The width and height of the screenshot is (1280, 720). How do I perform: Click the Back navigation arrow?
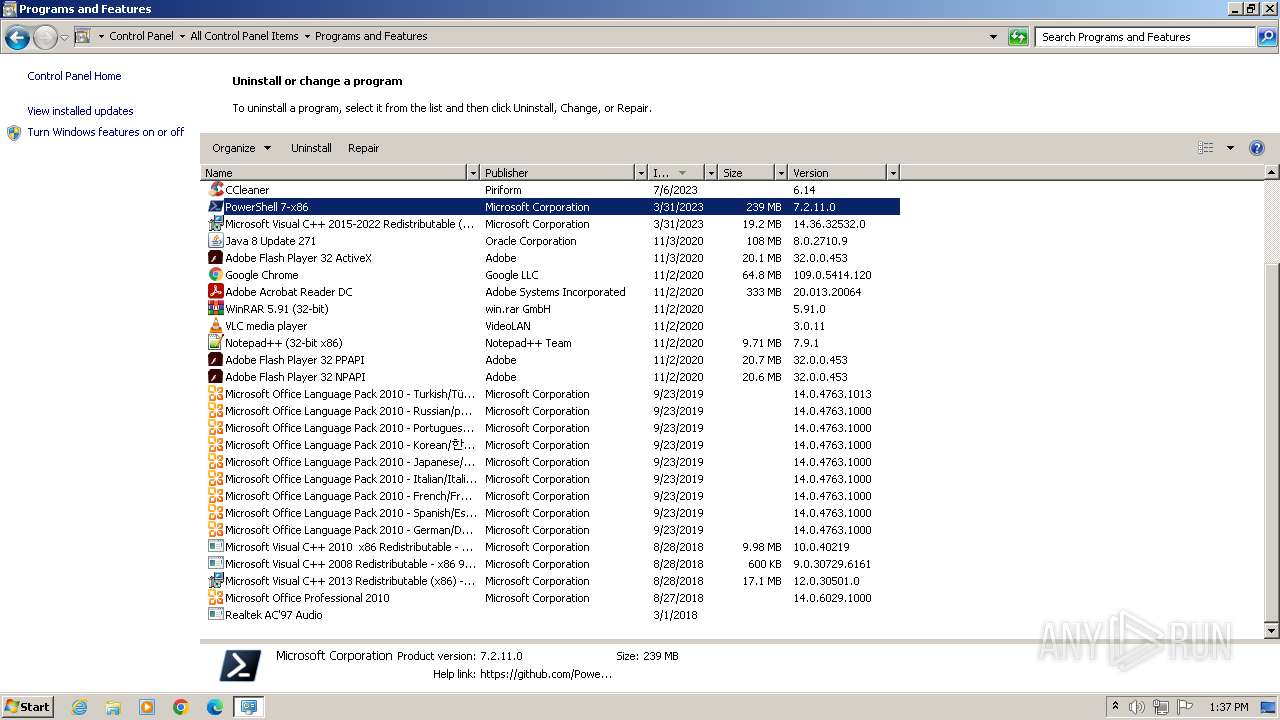coord(17,38)
